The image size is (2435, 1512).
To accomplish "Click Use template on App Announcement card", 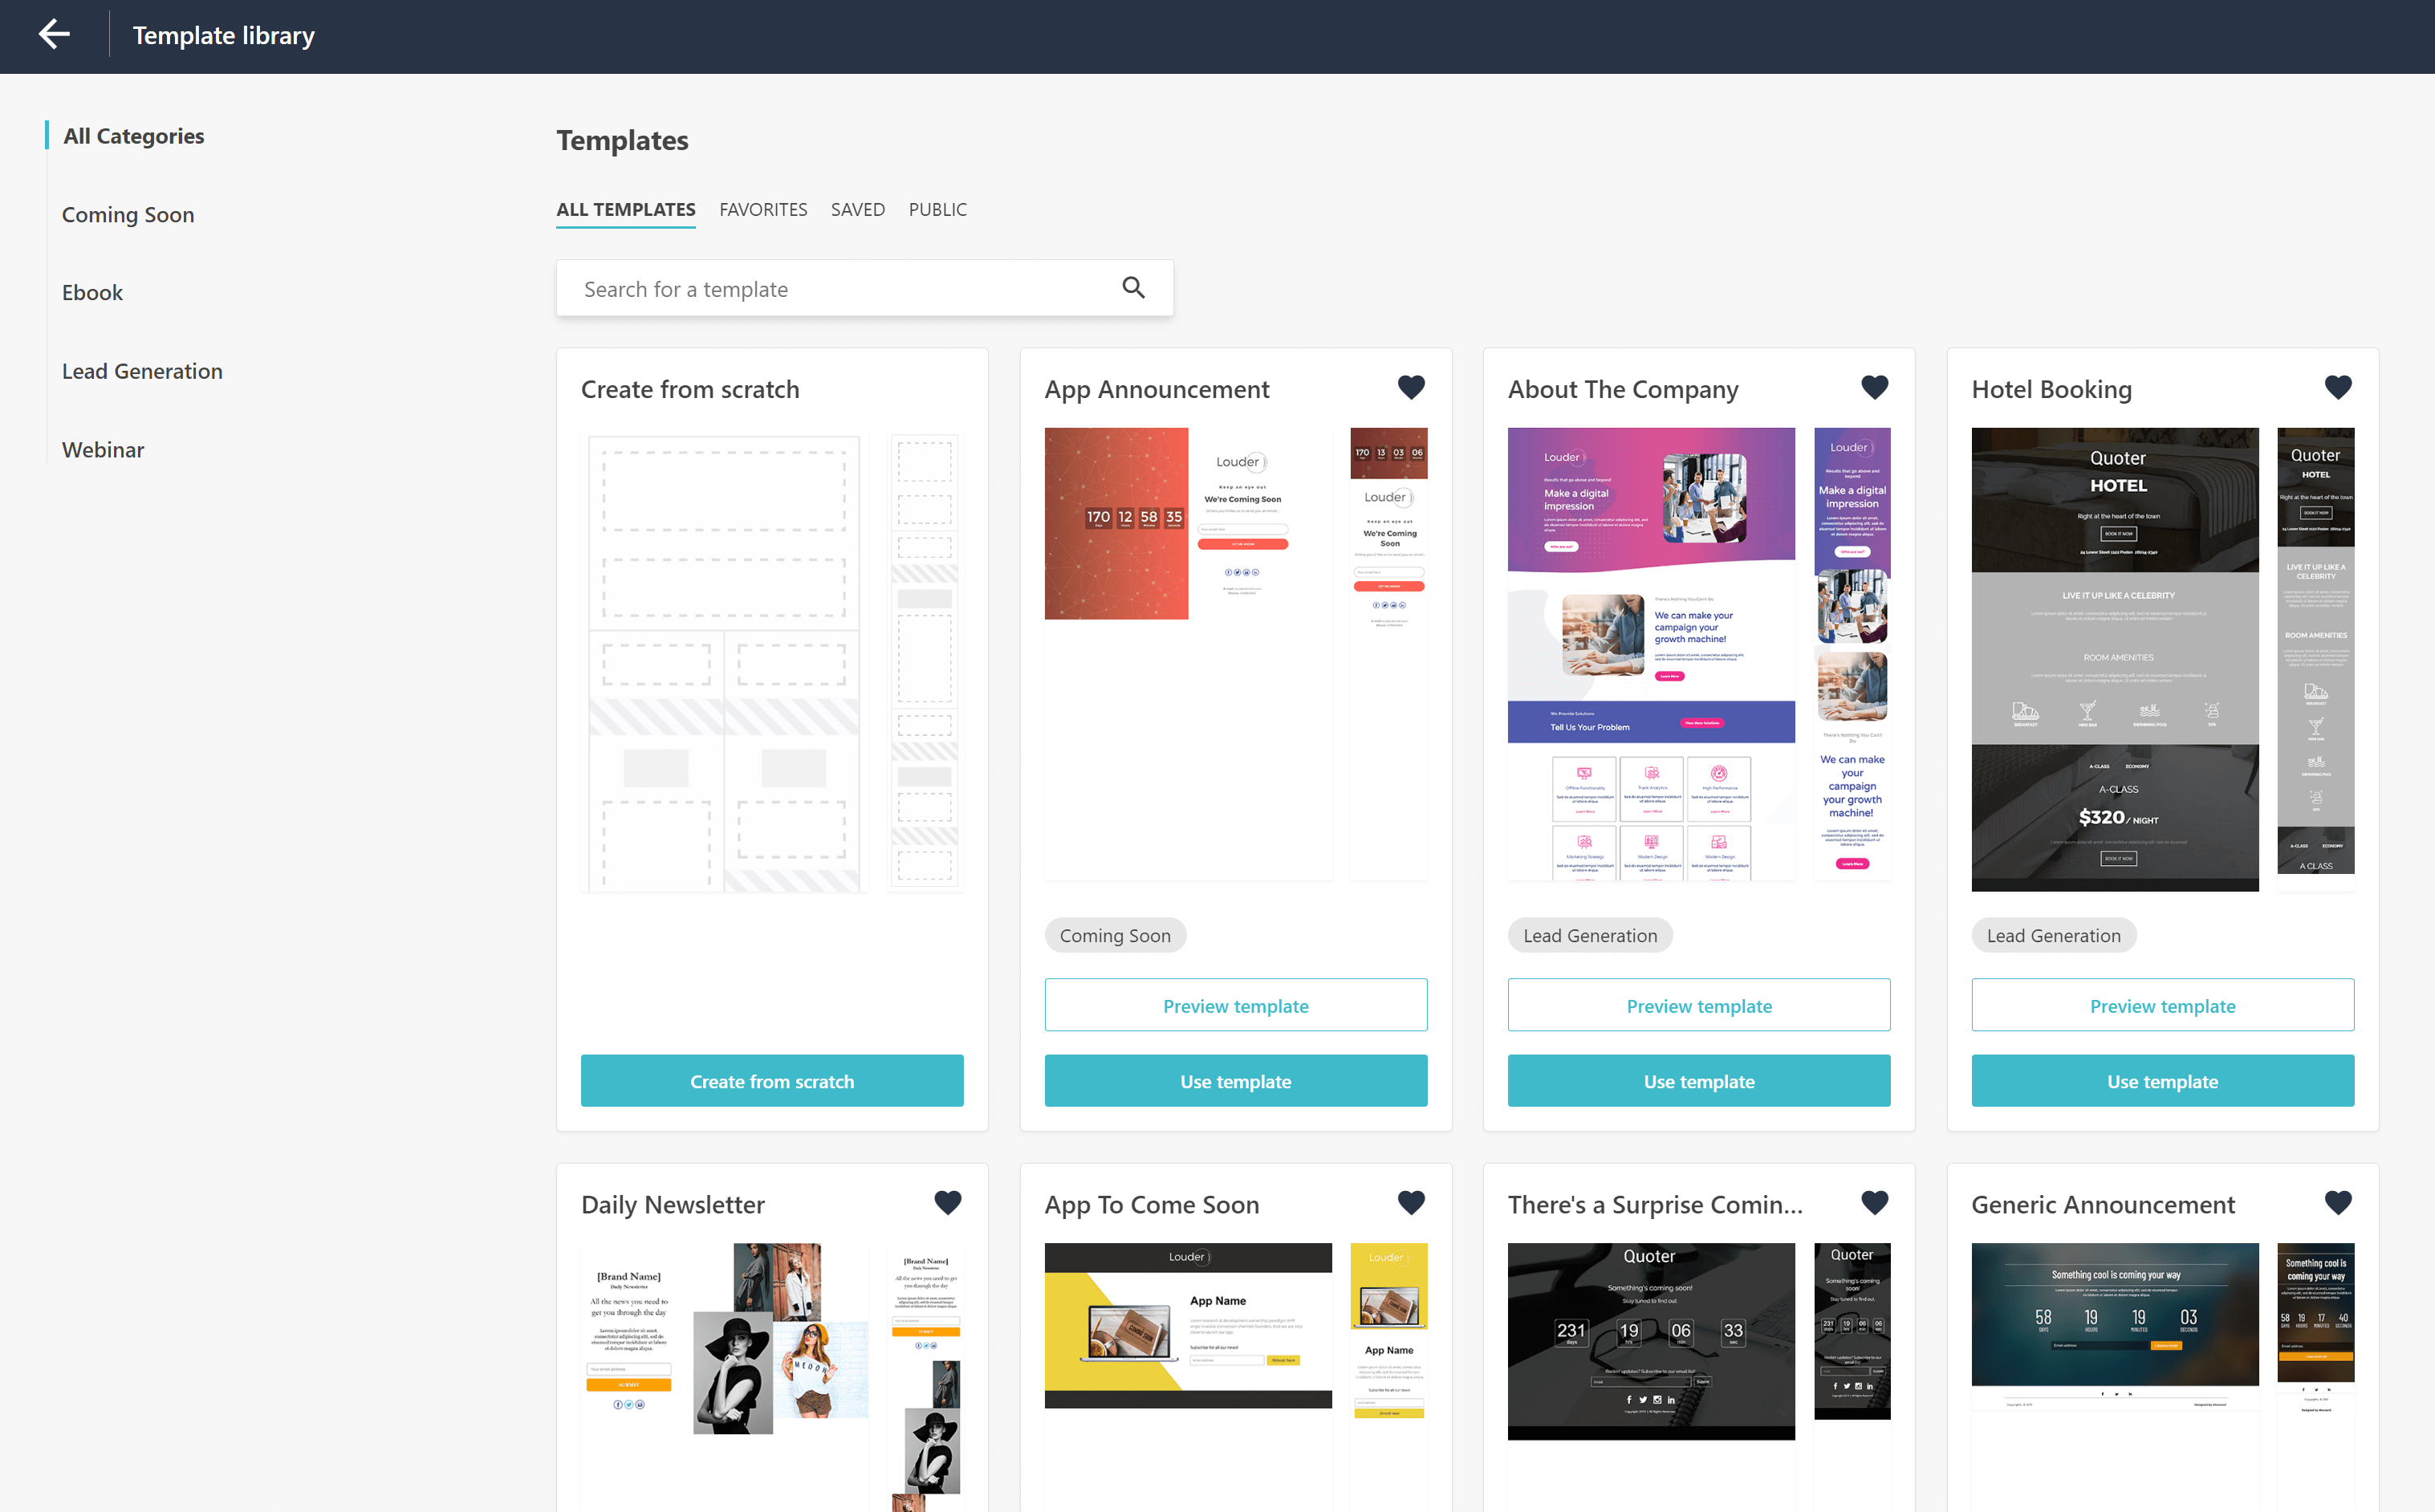I will click(1235, 1080).
